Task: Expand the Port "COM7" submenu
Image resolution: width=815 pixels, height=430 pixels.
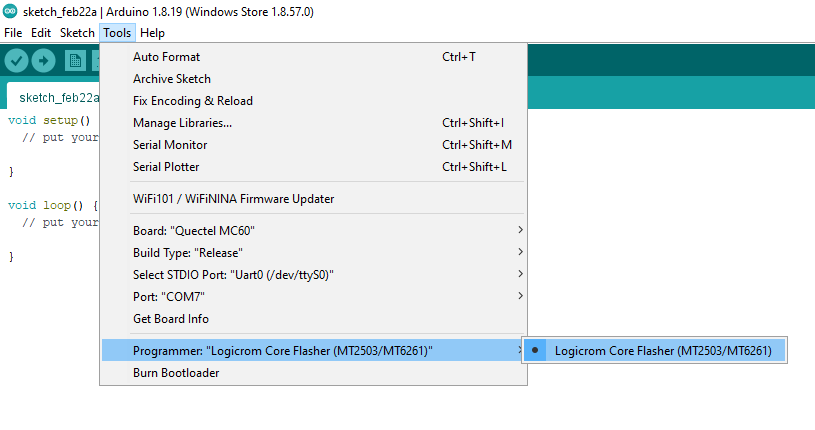Action: 314,296
